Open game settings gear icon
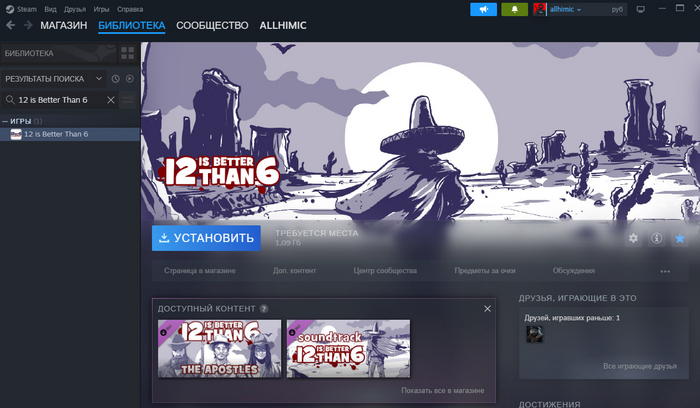 coord(633,238)
